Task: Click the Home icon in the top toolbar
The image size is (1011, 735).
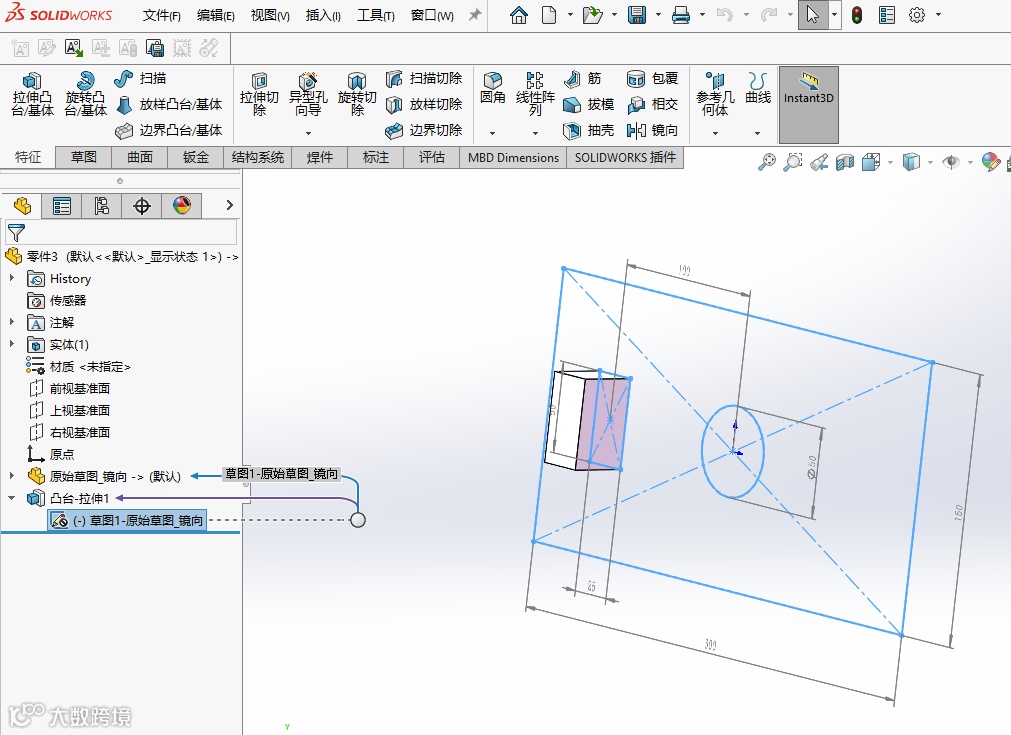Action: pos(518,15)
